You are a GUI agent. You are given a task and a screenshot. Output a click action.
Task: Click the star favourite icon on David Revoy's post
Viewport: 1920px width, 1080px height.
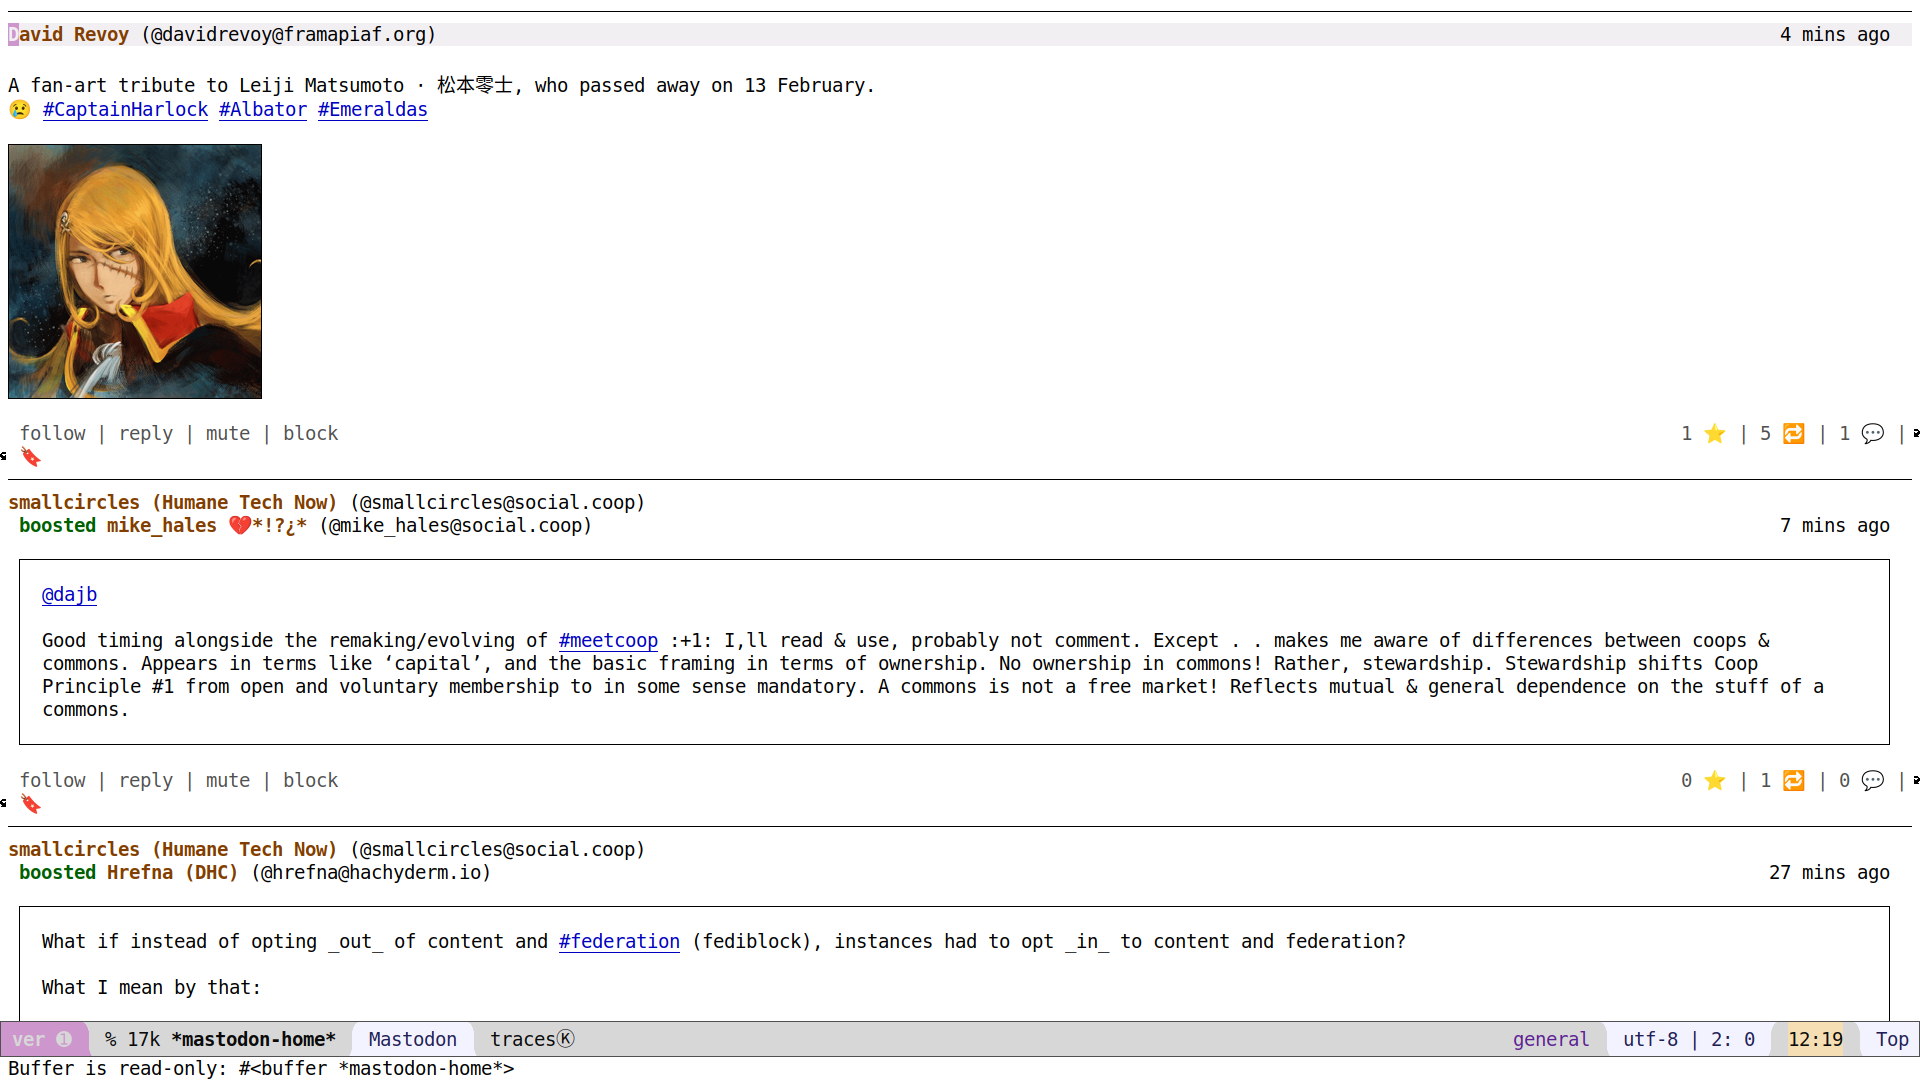tap(1714, 434)
